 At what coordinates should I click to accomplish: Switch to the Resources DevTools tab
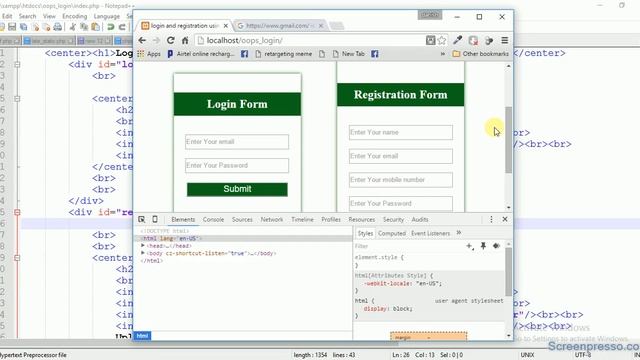[x=362, y=220]
